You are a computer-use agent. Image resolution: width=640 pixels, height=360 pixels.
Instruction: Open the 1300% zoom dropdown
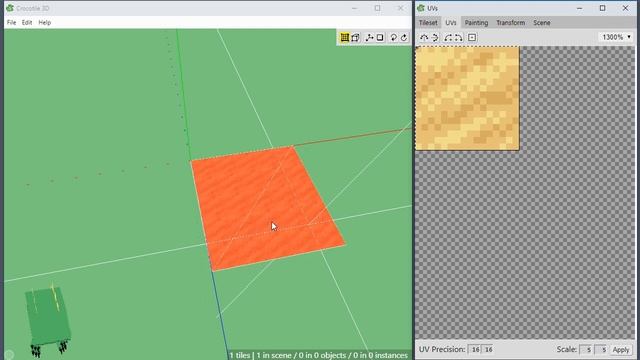click(x=616, y=37)
